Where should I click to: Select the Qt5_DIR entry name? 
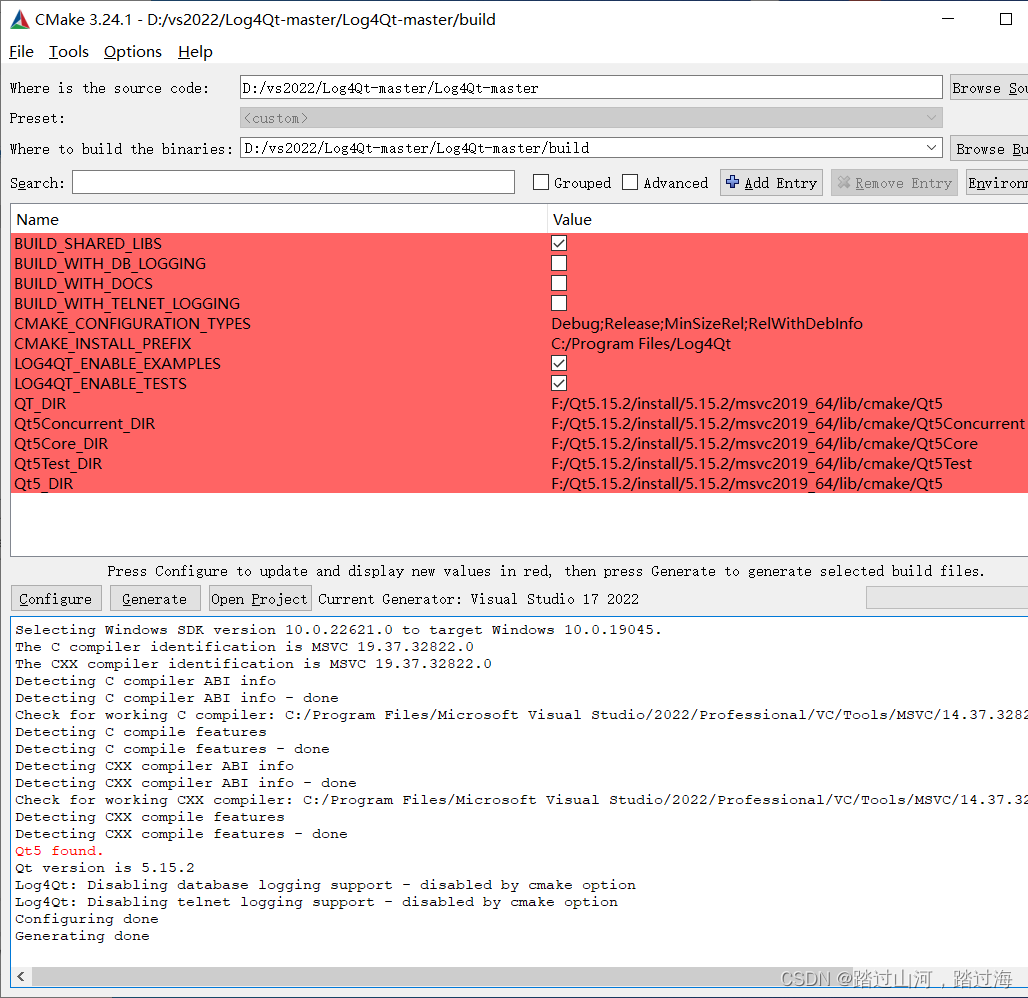[x=44, y=483]
